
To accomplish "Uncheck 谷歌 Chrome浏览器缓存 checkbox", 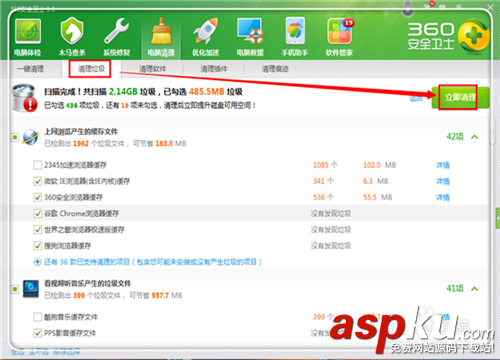I will pyautogui.click(x=37, y=213).
